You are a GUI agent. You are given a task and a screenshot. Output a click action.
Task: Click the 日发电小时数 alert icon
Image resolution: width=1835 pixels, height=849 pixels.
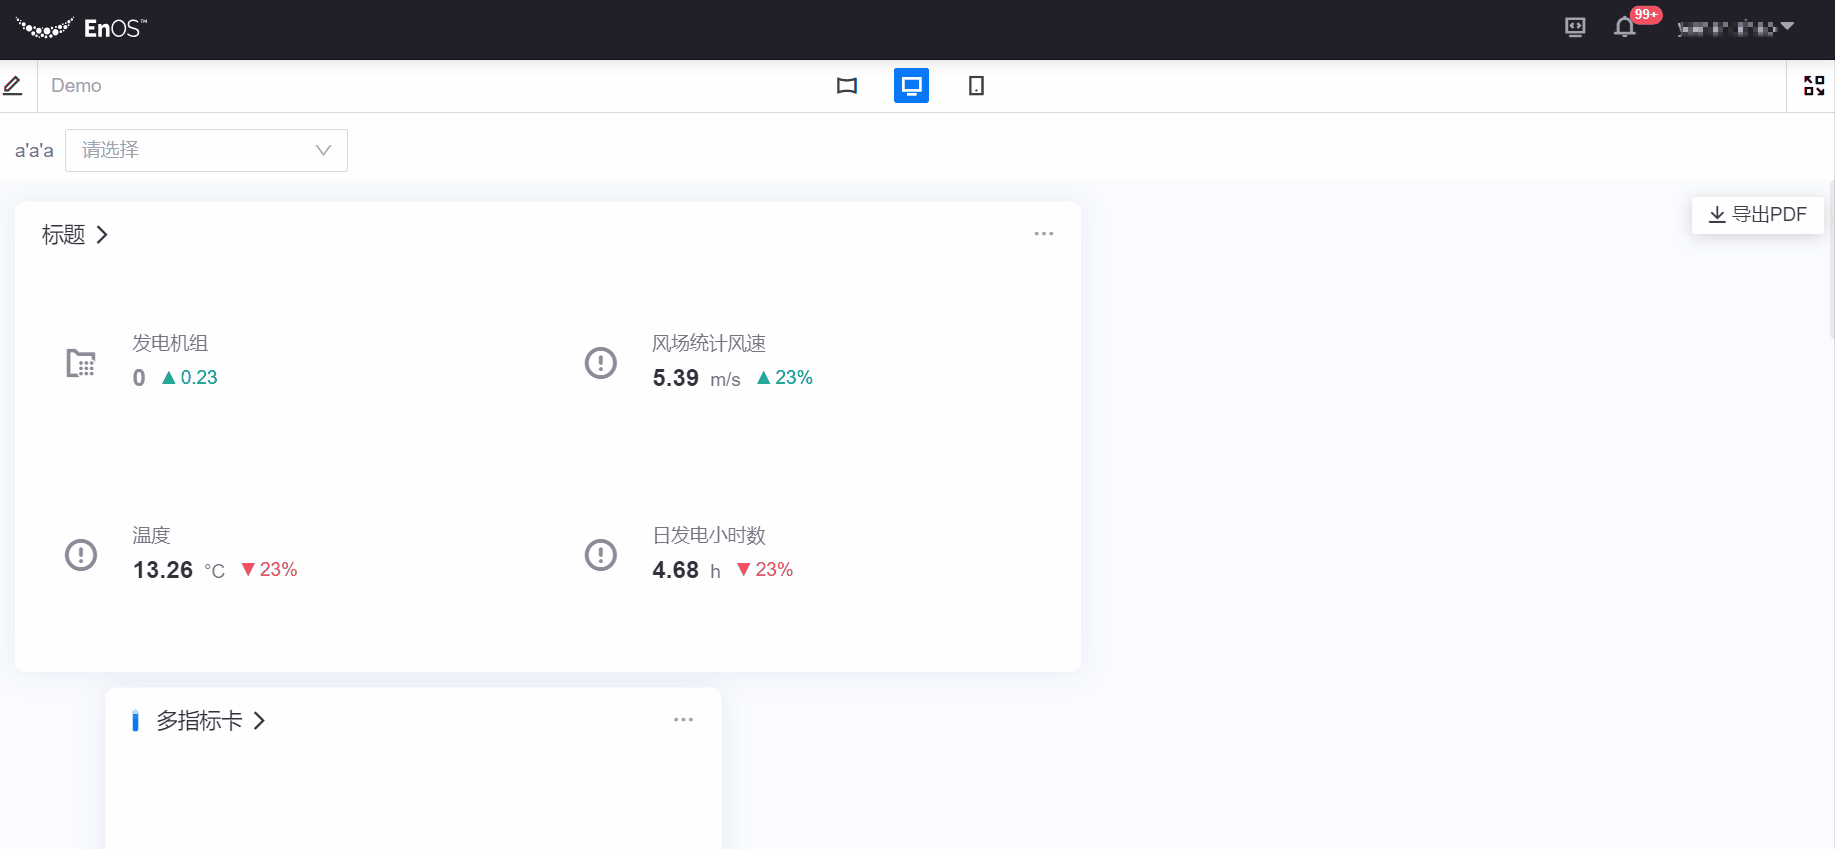(x=600, y=555)
